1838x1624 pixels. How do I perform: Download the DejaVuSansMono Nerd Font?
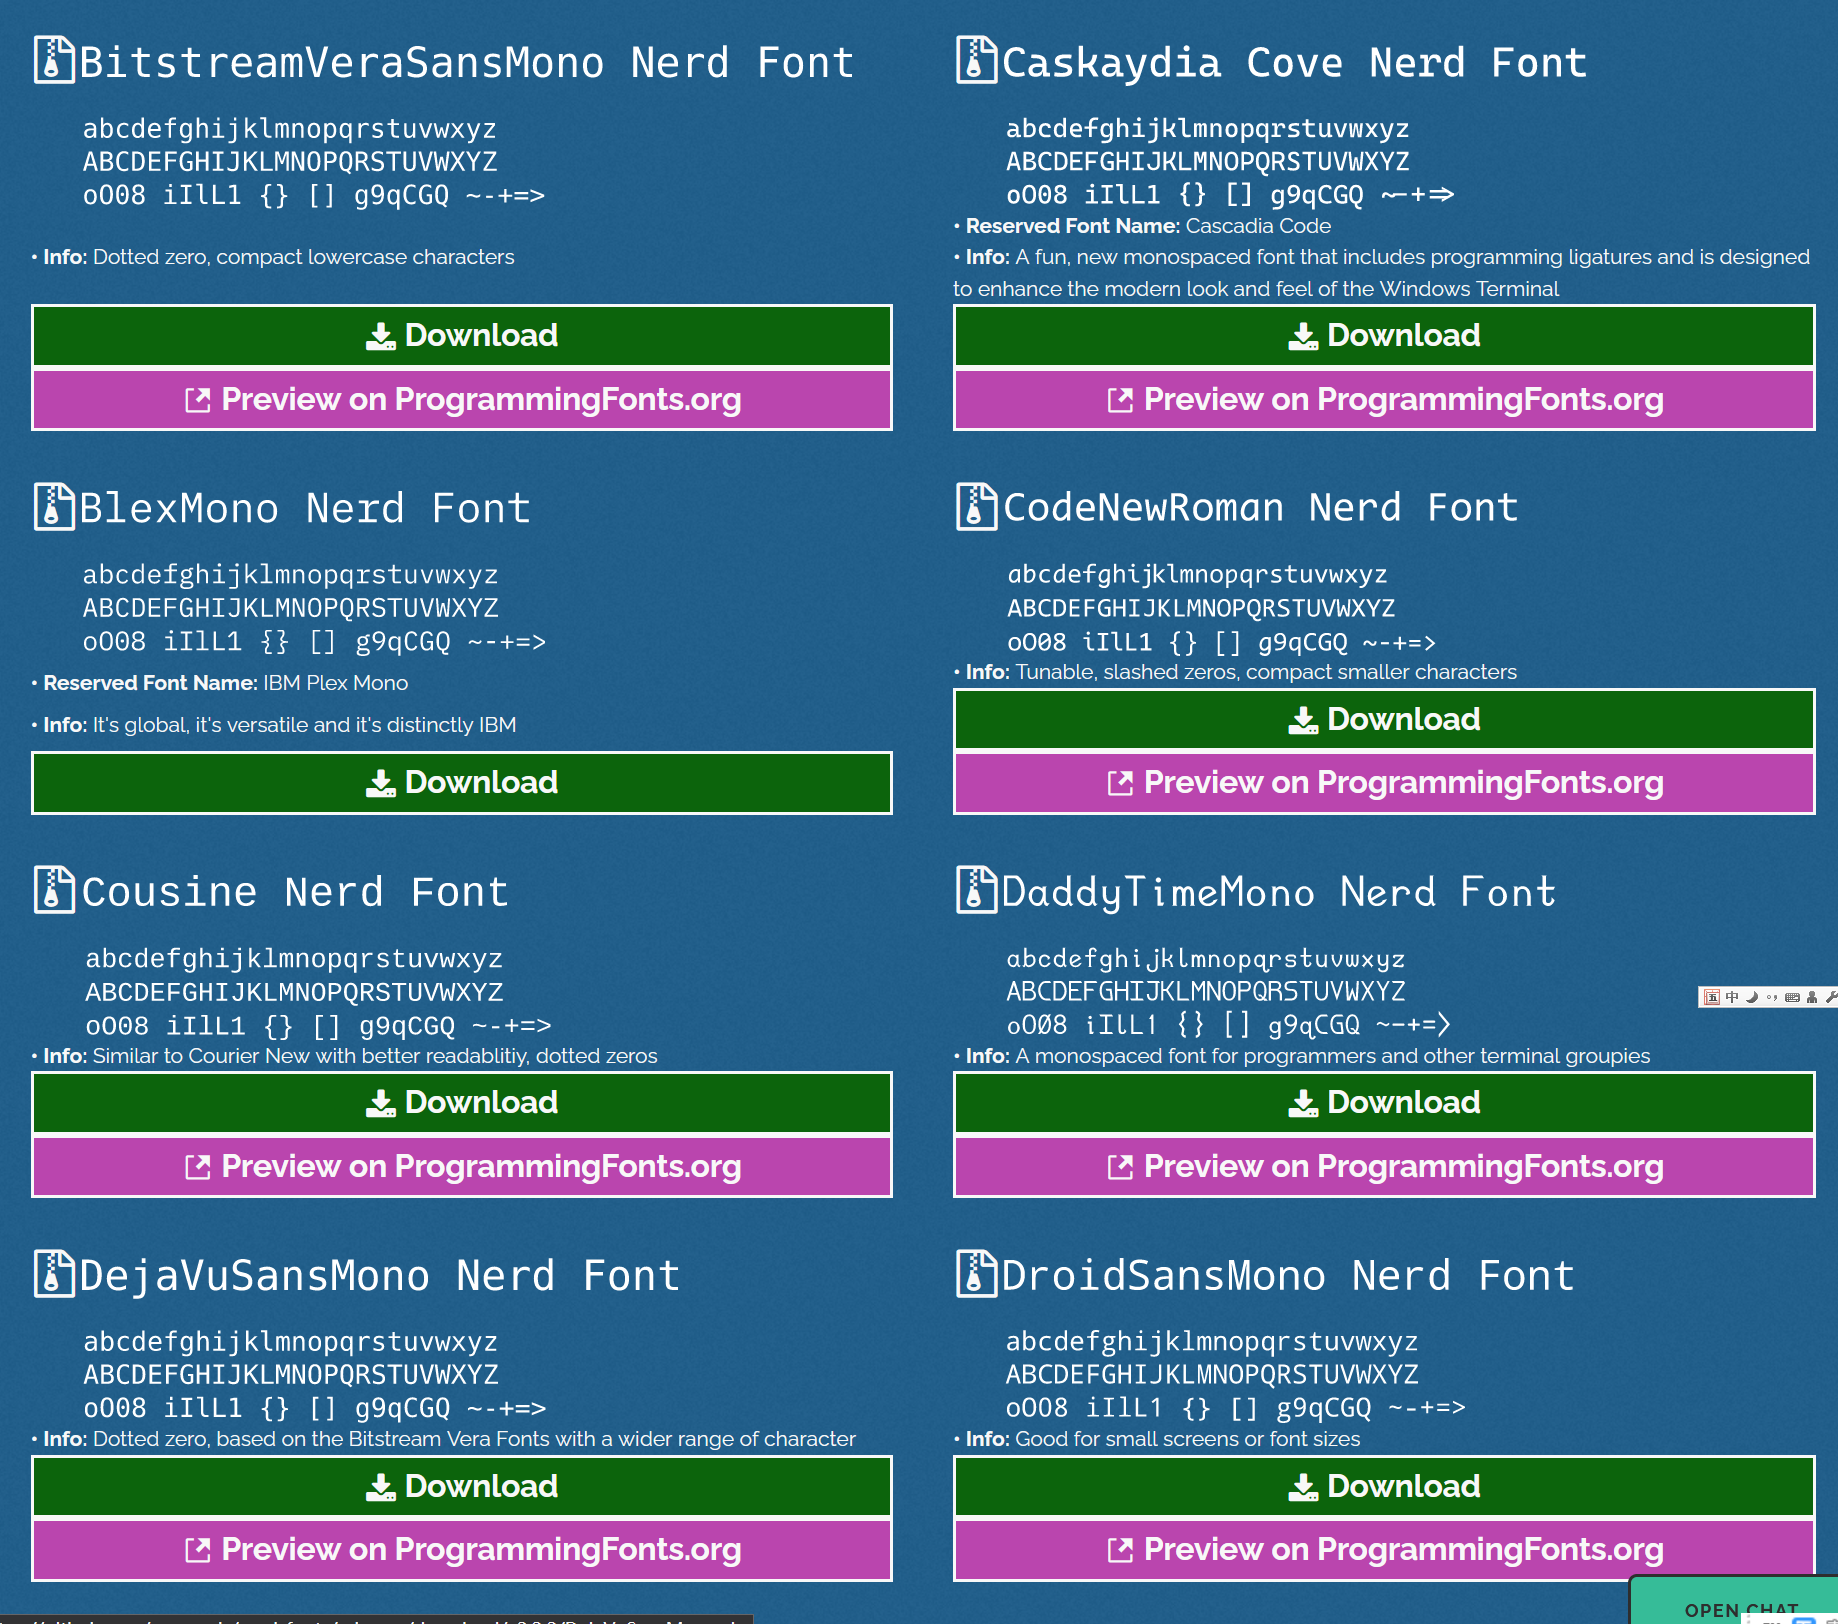[461, 1486]
